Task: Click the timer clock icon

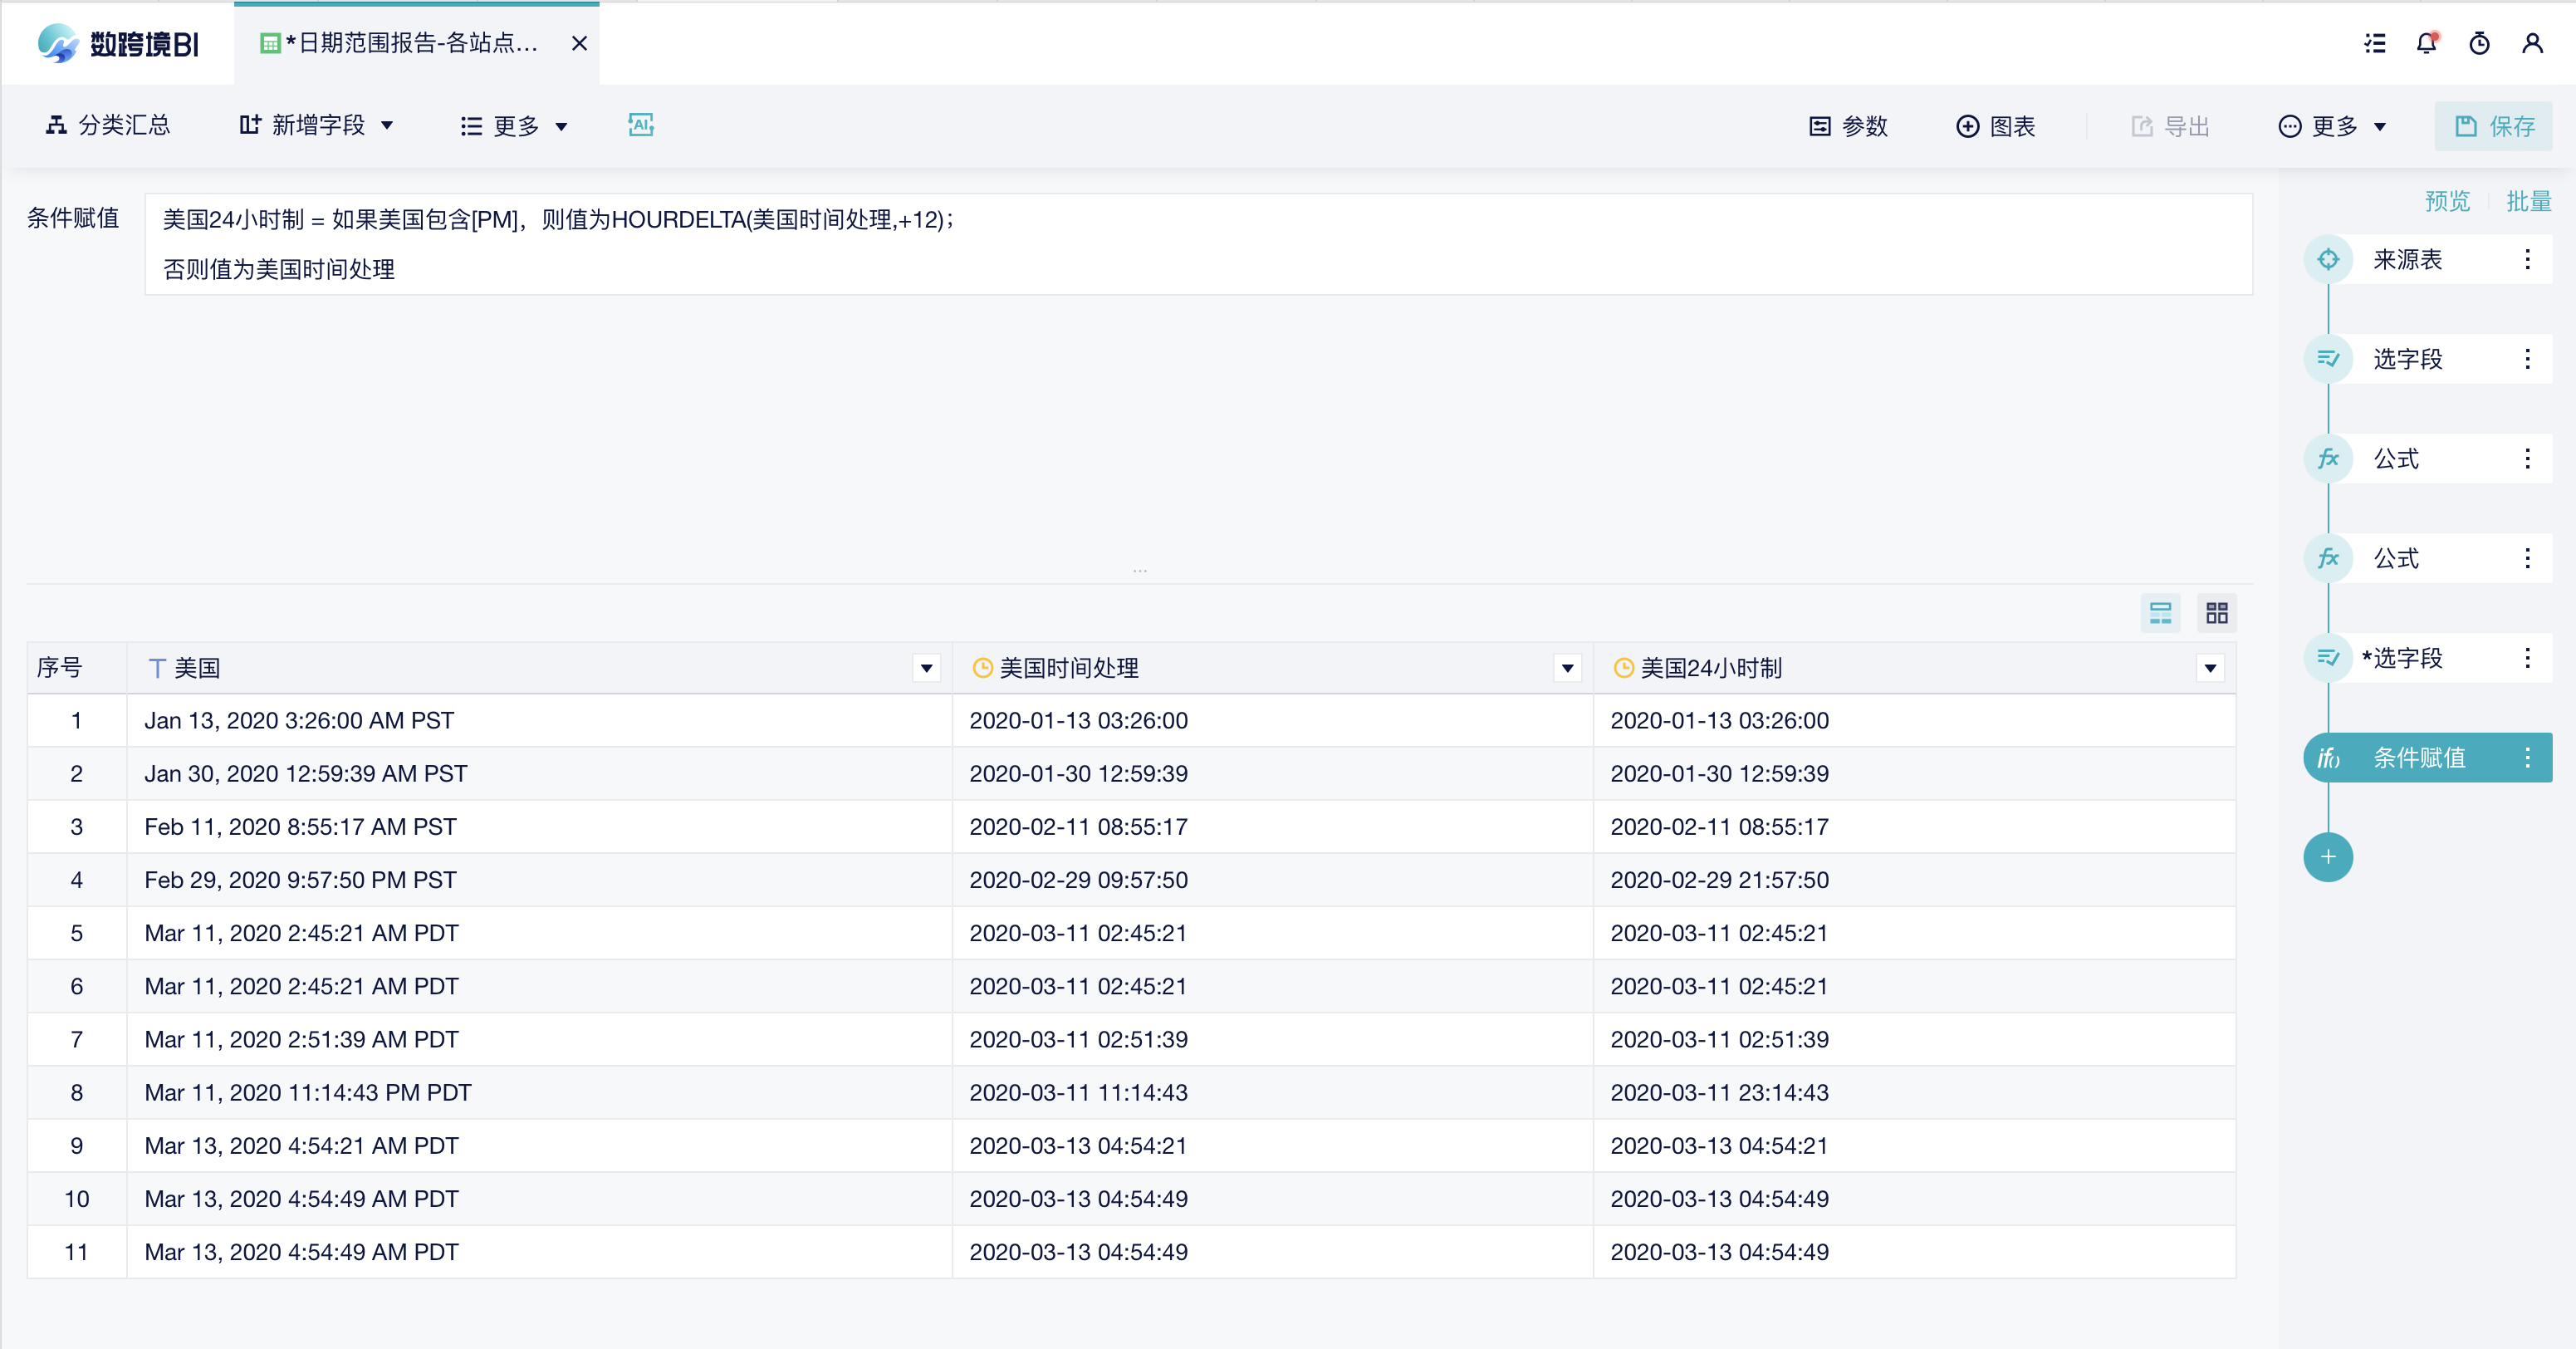Action: tap(2479, 43)
